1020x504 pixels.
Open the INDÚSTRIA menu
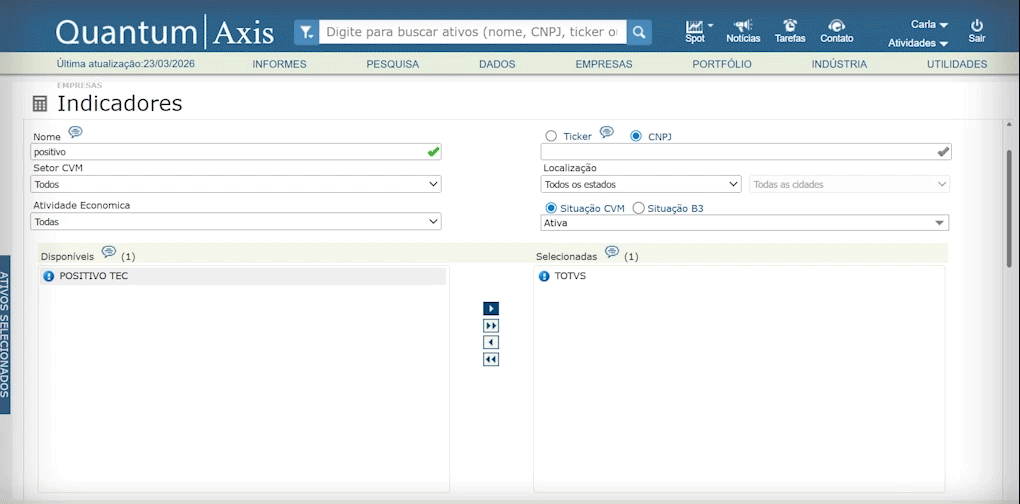[x=839, y=64]
